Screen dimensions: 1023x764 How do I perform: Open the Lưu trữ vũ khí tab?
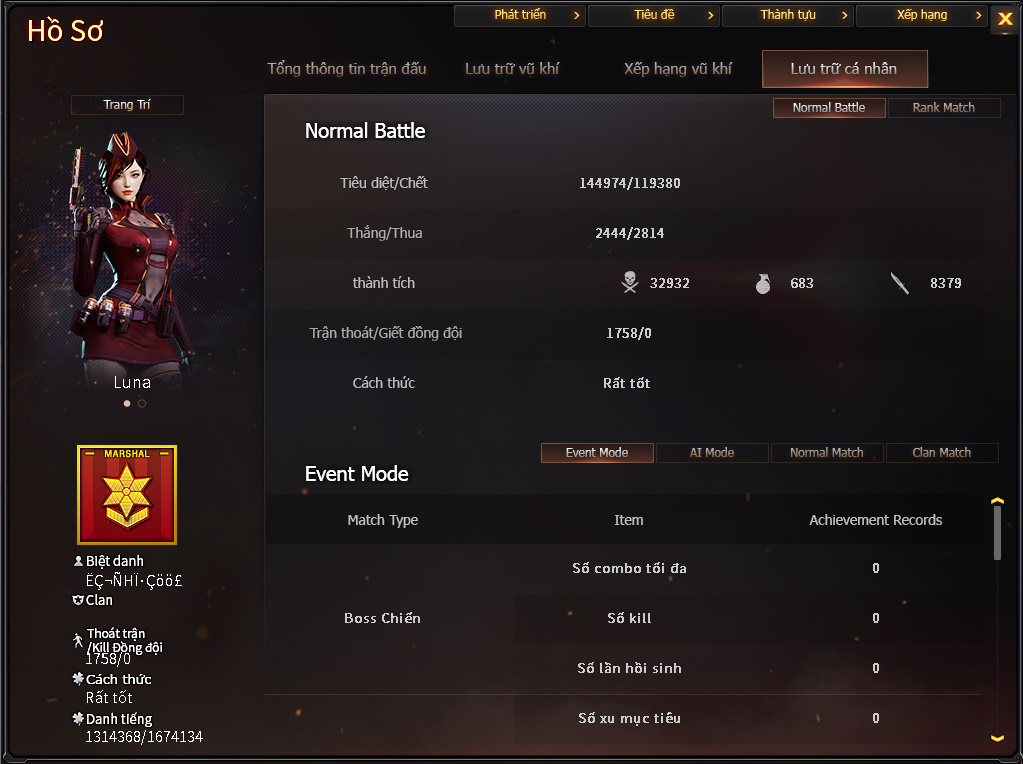512,69
